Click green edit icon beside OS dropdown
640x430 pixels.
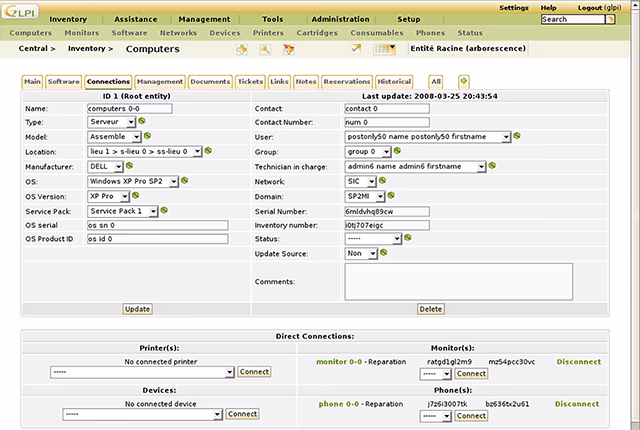click(x=184, y=180)
